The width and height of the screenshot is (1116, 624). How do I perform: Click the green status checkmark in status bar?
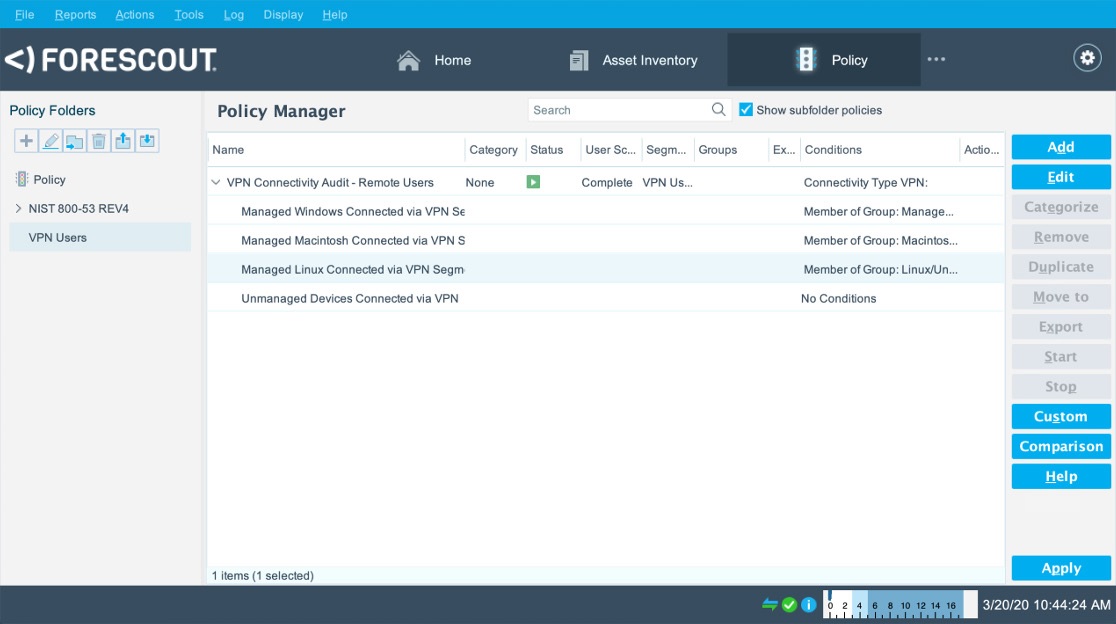point(788,604)
